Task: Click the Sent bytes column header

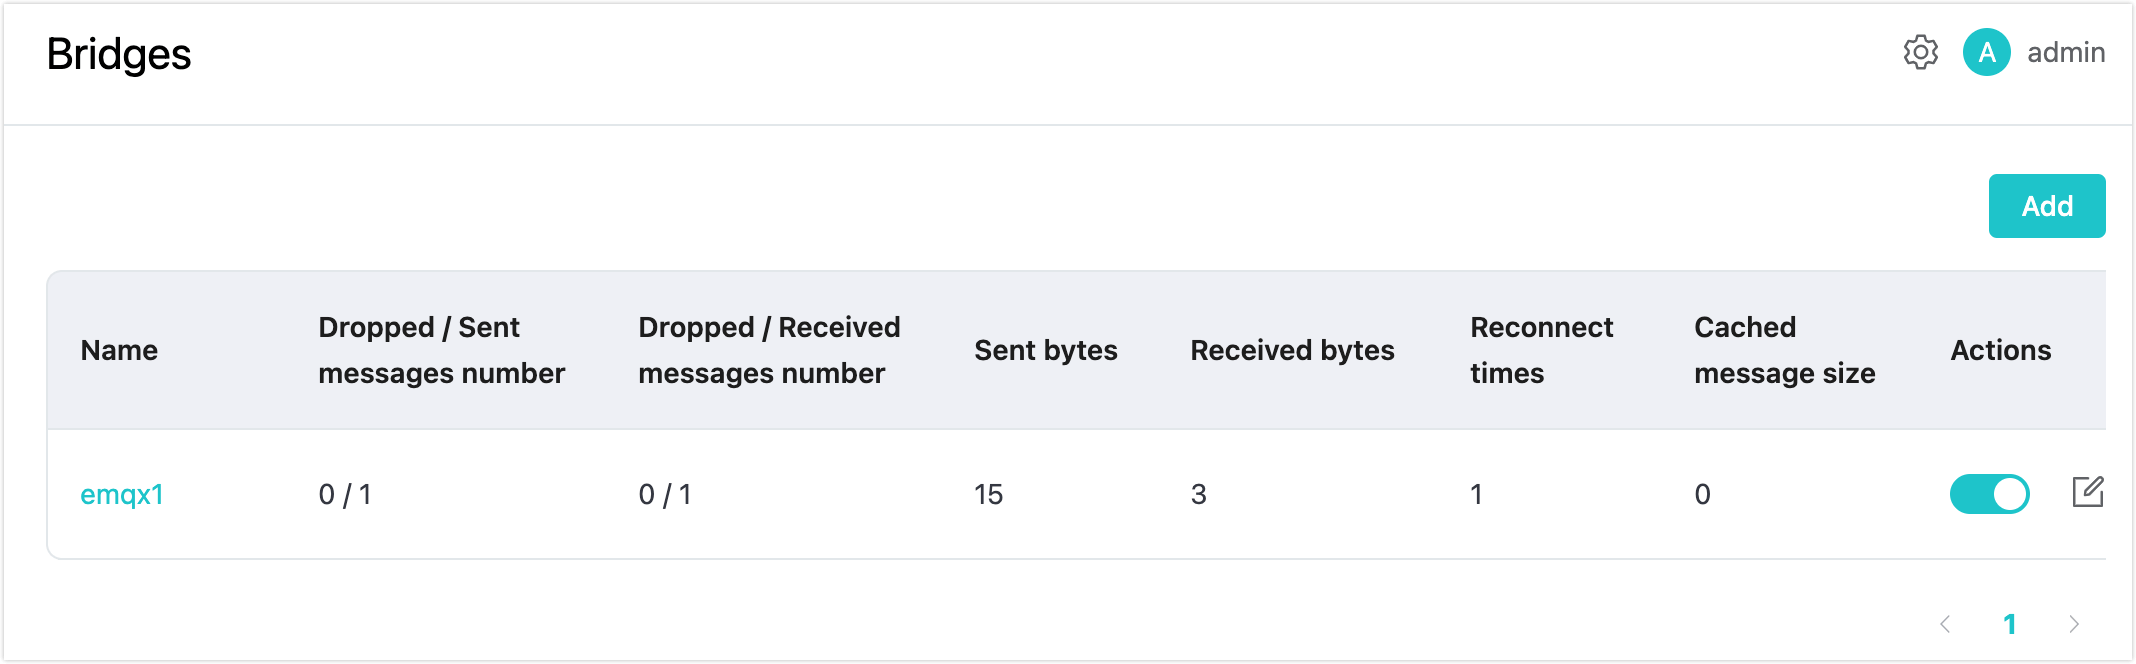Action: 1046,350
